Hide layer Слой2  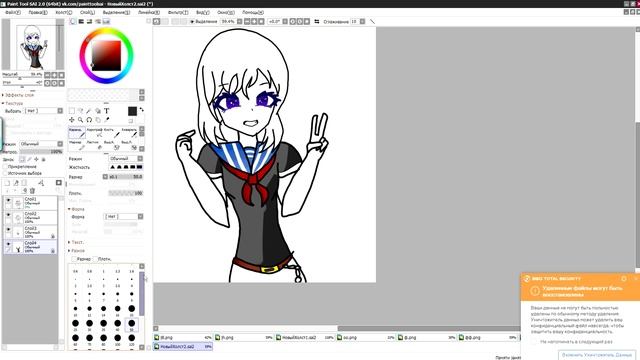pos(8,215)
